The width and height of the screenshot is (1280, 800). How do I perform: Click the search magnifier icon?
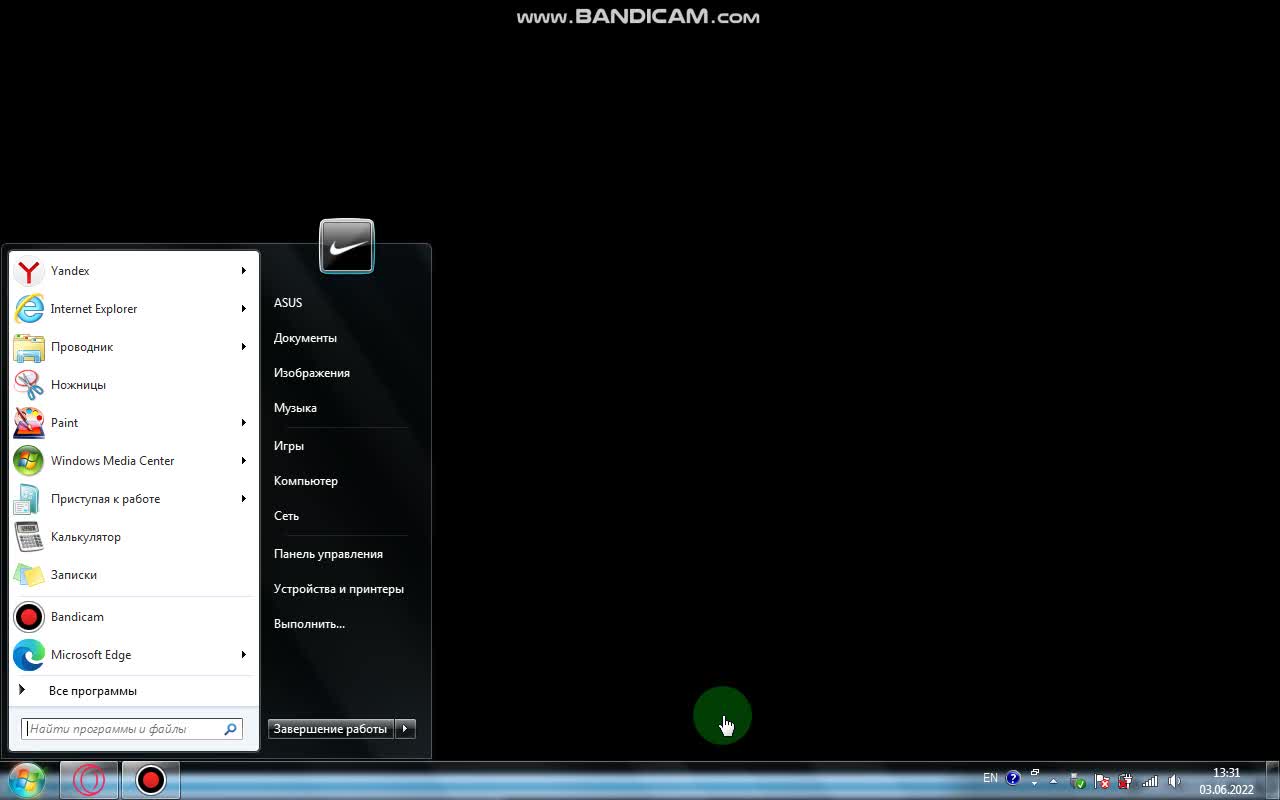[x=231, y=729]
